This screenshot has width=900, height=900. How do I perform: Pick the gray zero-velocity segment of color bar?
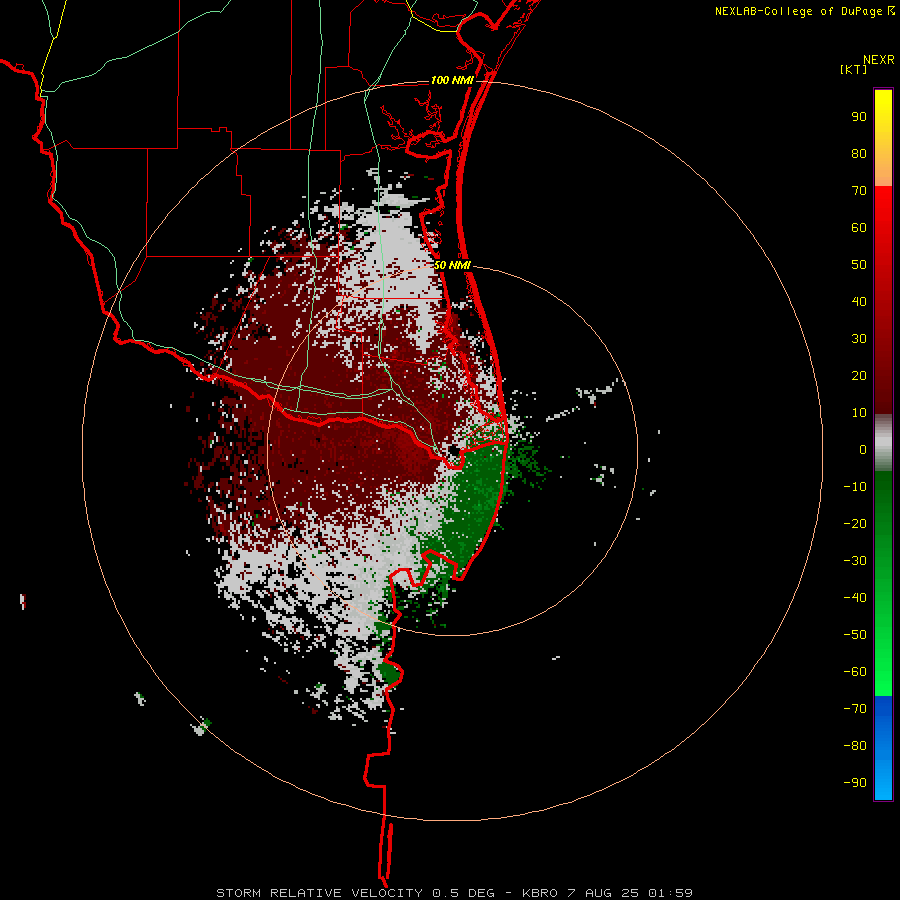point(883,443)
